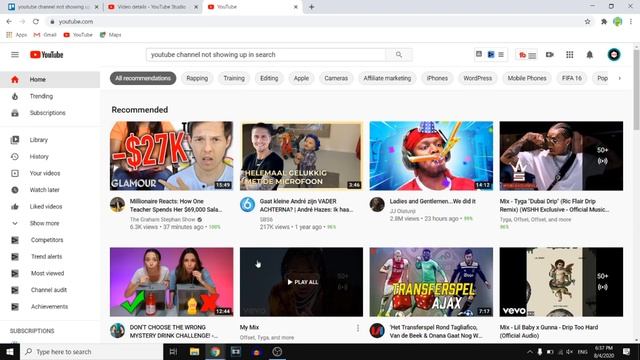This screenshot has height=360, width=640.
Task: Open the mystery drink challenge thumbnail
Action: point(171,282)
